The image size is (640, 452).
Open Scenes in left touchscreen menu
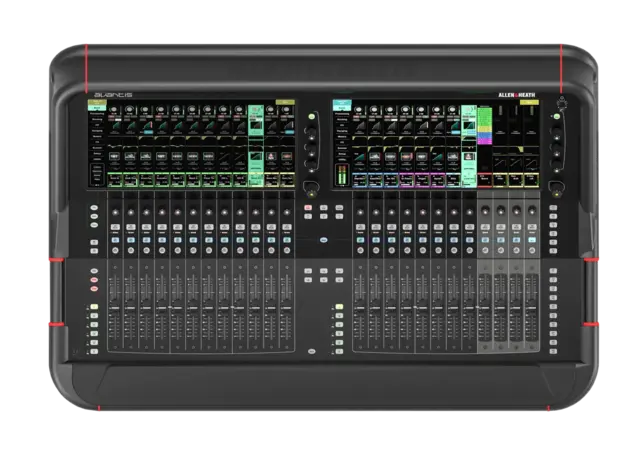(97, 148)
